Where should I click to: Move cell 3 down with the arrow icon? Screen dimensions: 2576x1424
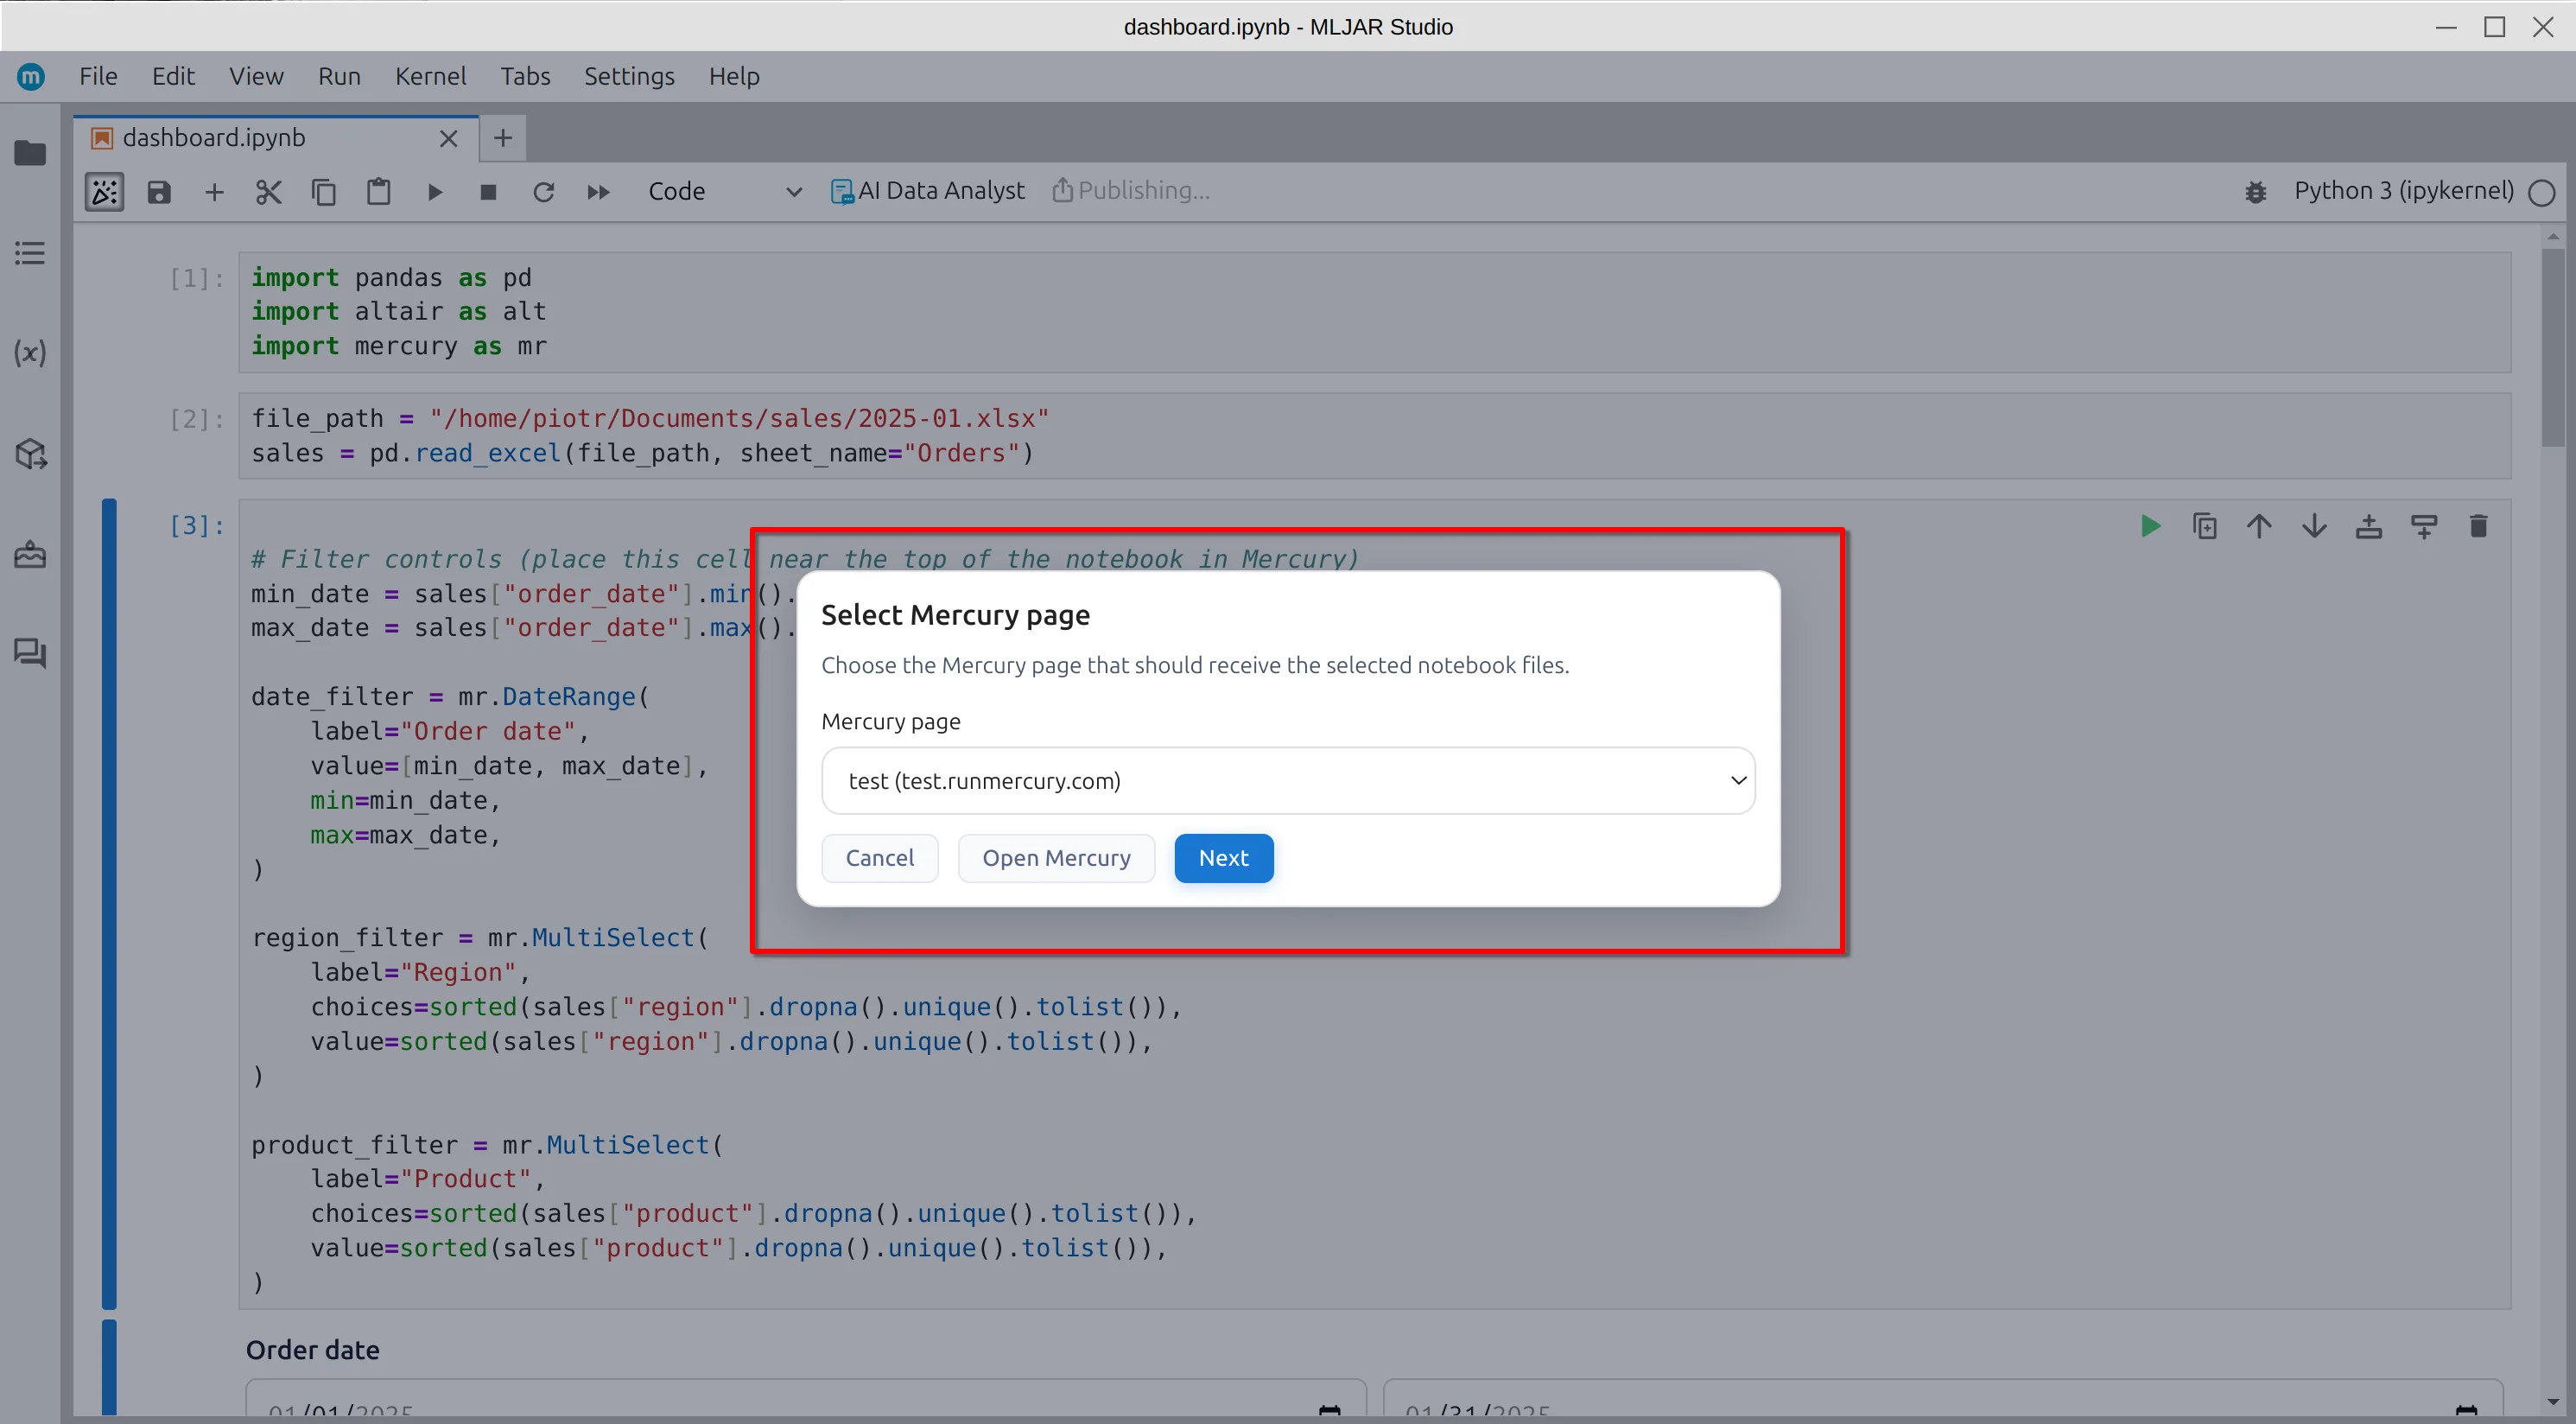pos(2314,526)
